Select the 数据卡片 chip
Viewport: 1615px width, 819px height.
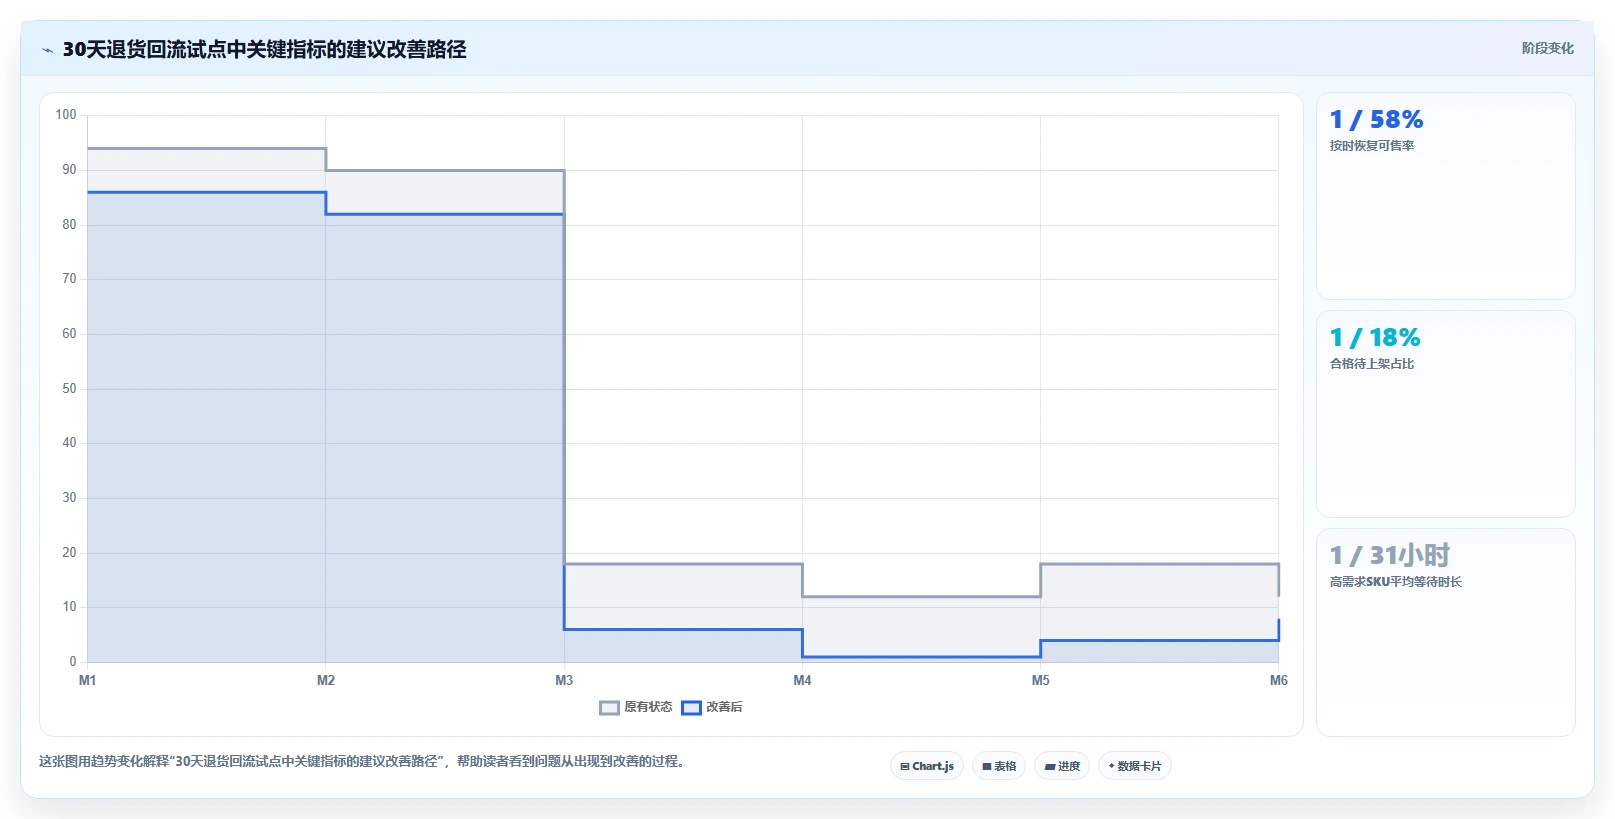tap(1135, 766)
